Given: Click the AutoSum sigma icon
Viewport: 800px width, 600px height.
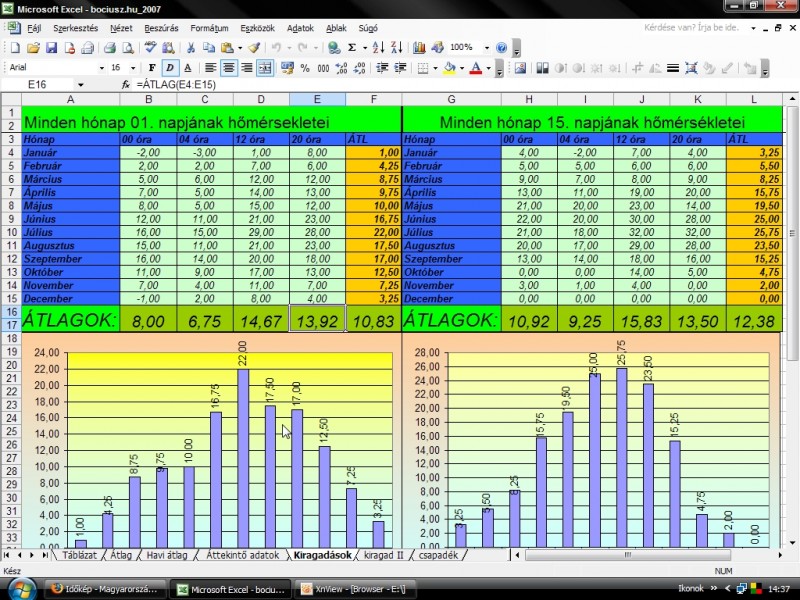Looking at the screenshot, I should coord(352,48).
